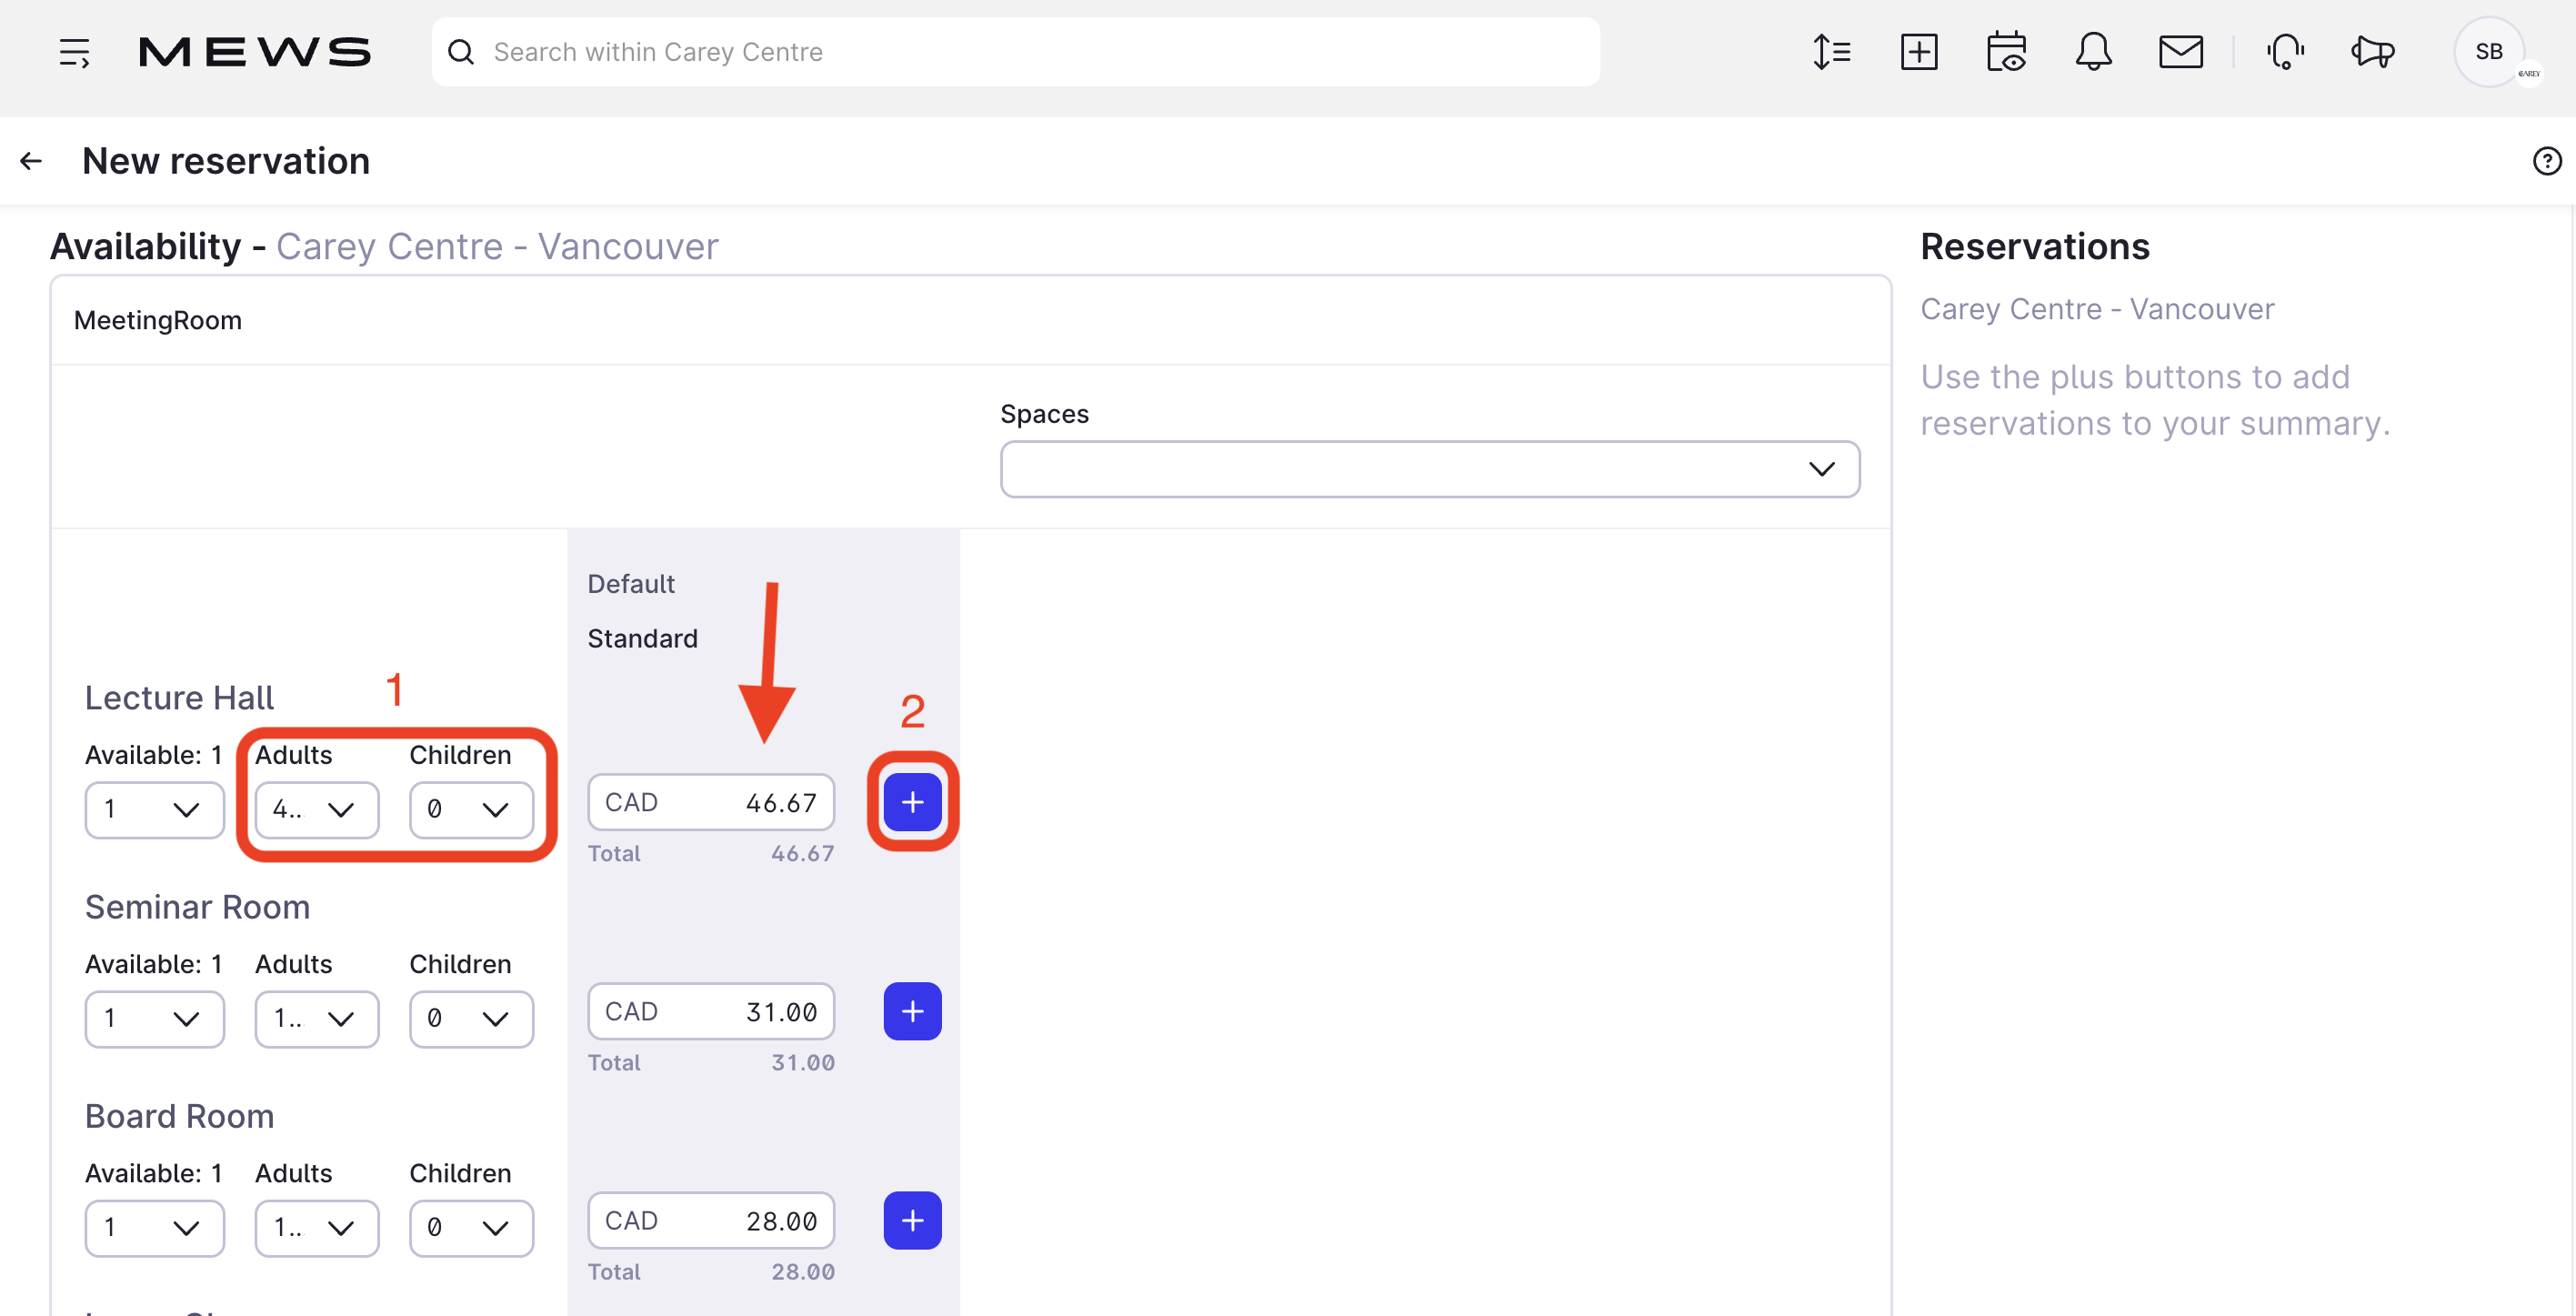Add Board Room reservation with plus button
The image size is (2576, 1316).
(x=912, y=1220)
